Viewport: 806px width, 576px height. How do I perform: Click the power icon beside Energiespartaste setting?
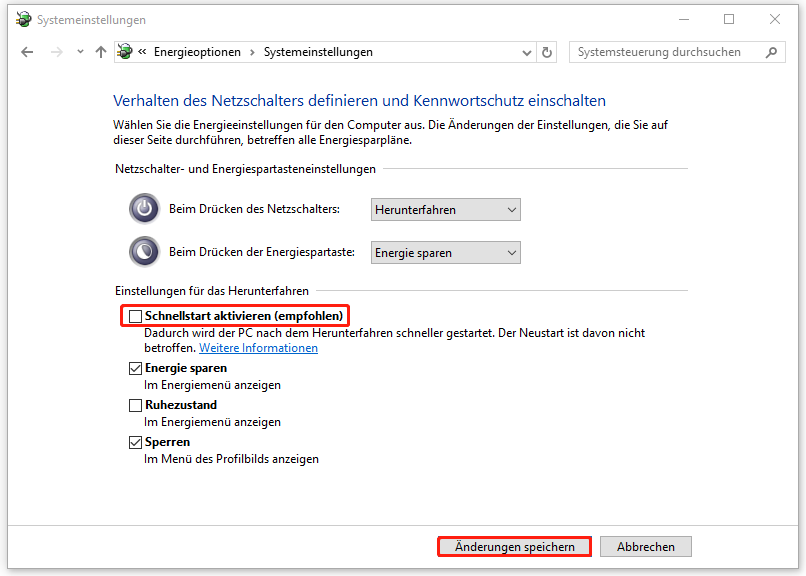[x=144, y=251]
